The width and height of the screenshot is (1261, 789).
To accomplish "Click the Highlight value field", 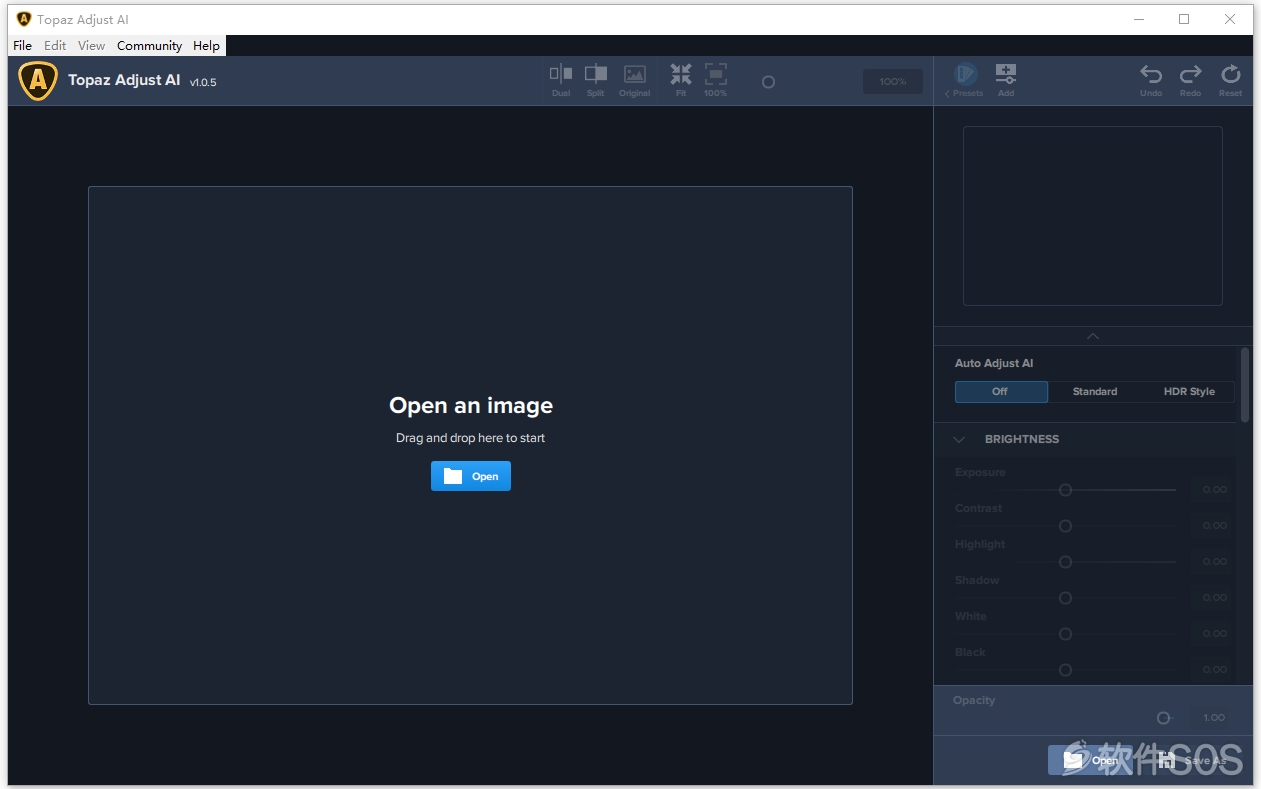I will point(1212,562).
